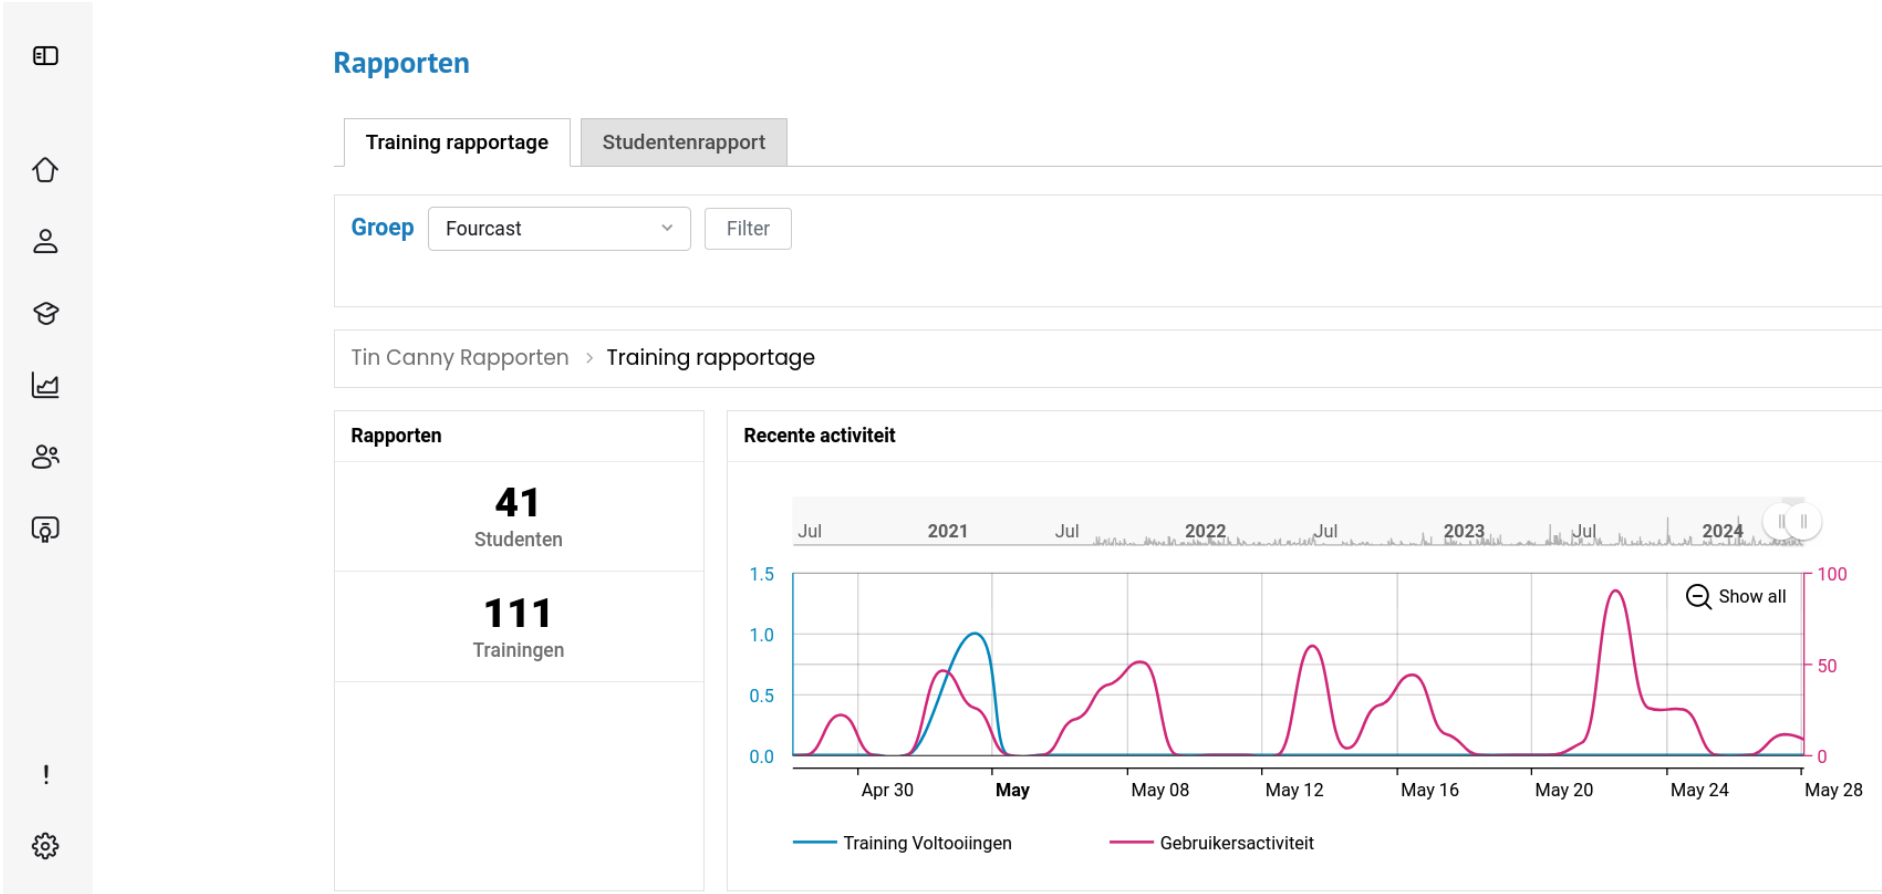Click the 2022 label in chart navigator
This screenshot has height=894, width=1882.
click(x=1205, y=531)
